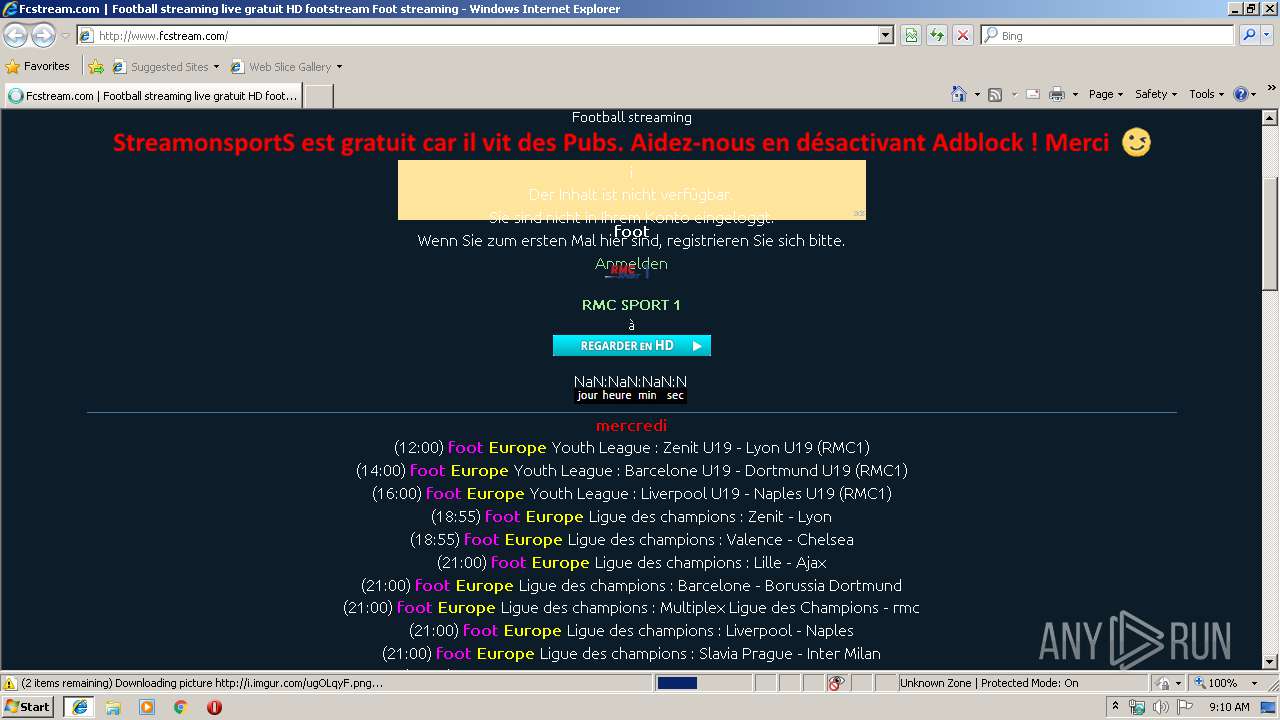The width and height of the screenshot is (1280, 720).
Task: Click the RMC channel logo thumbnail
Action: click(x=628, y=271)
